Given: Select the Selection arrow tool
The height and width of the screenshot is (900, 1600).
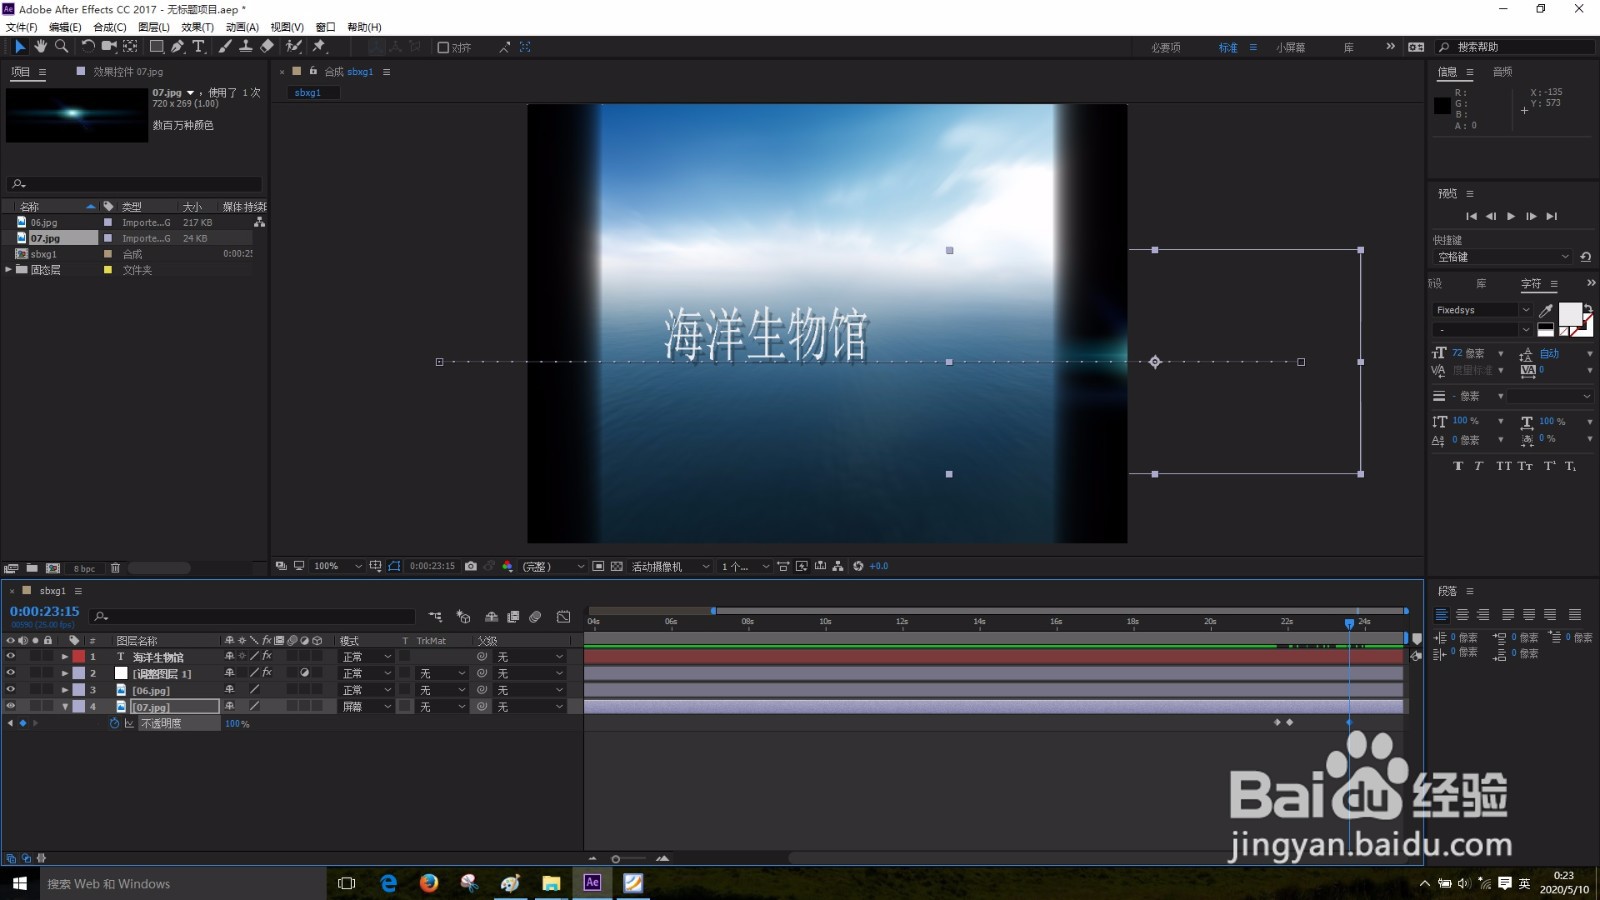Looking at the screenshot, I should point(19,46).
